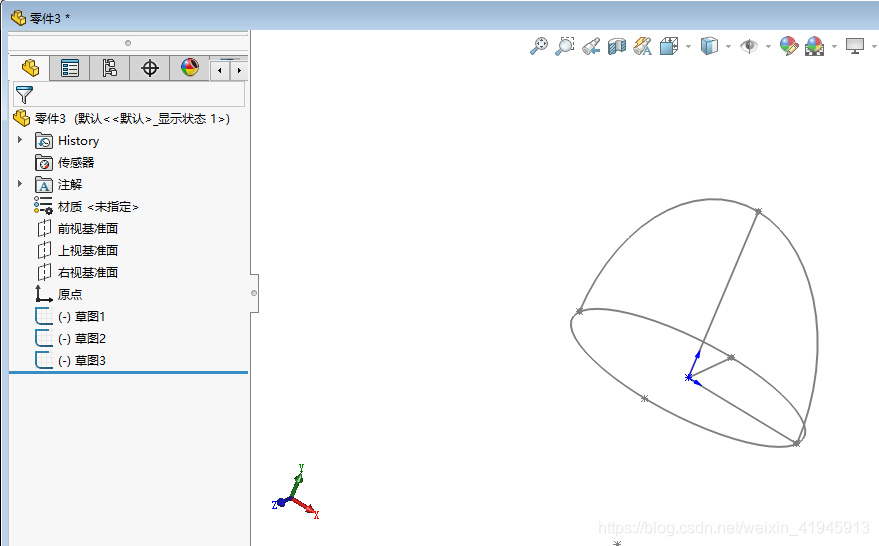Click the rollback bar below 草图3
This screenshot has width=879, height=546.
click(128, 372)
